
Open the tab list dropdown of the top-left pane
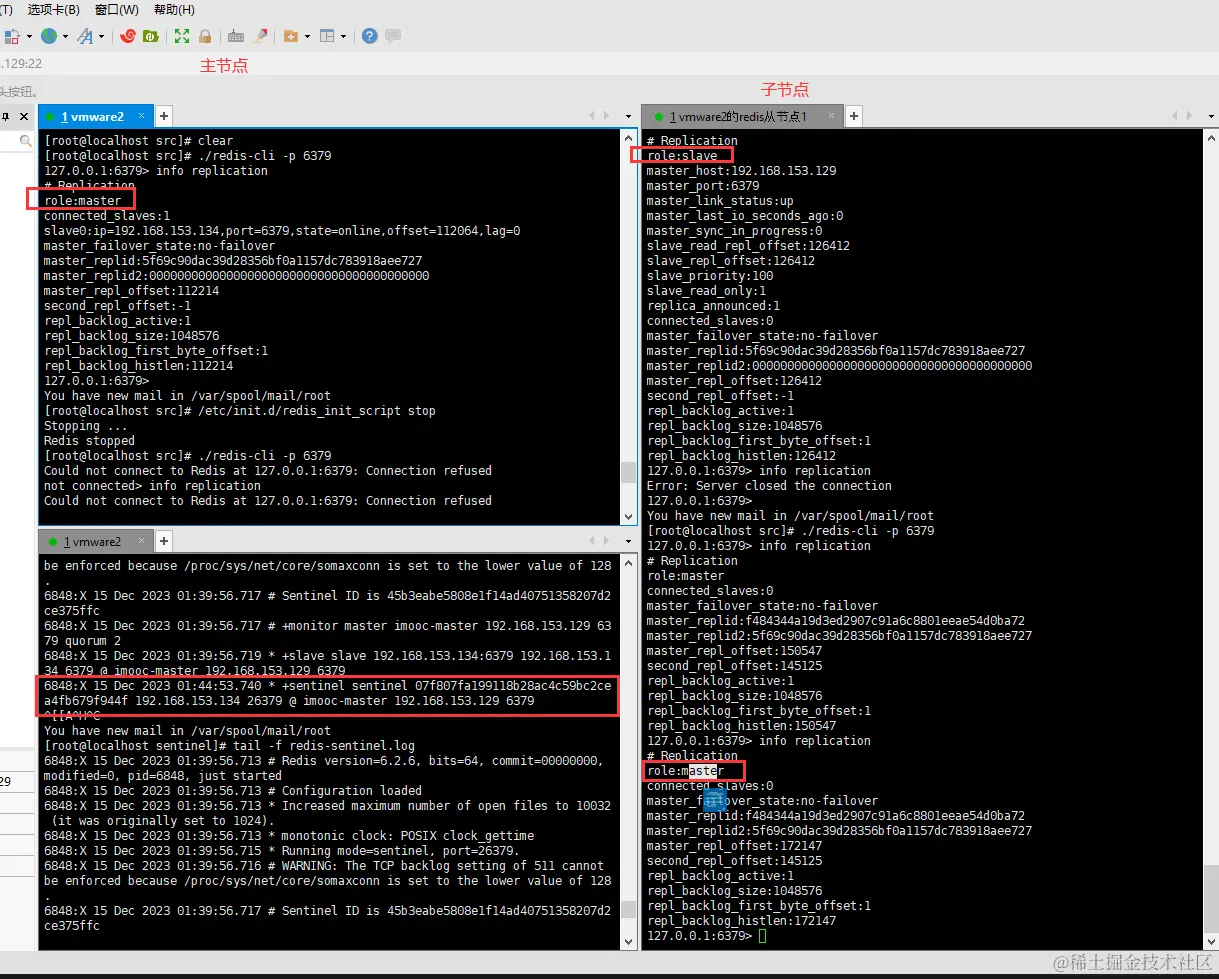[x=628, y=118]
